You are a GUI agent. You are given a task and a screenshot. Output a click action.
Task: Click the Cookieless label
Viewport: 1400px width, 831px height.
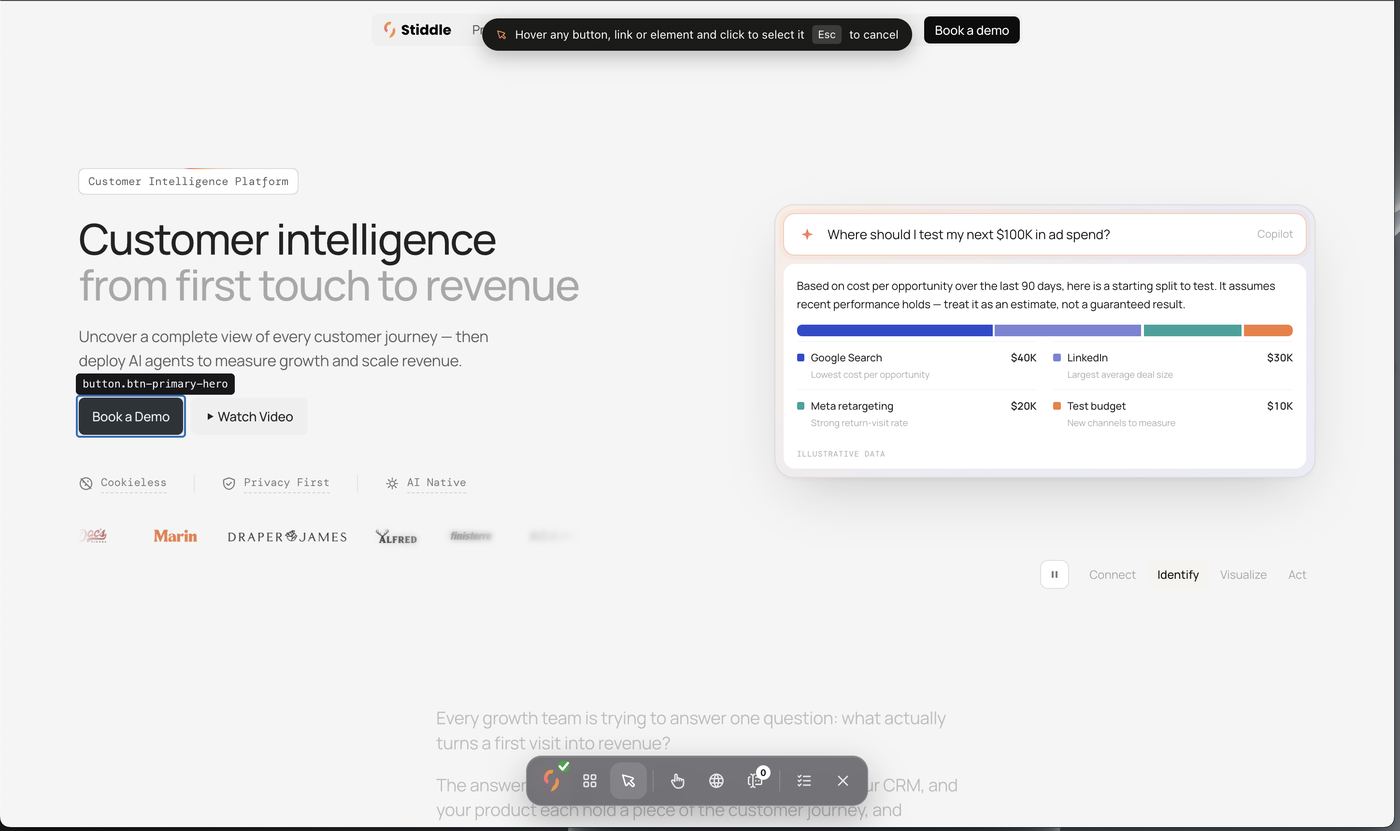(133, 483)
